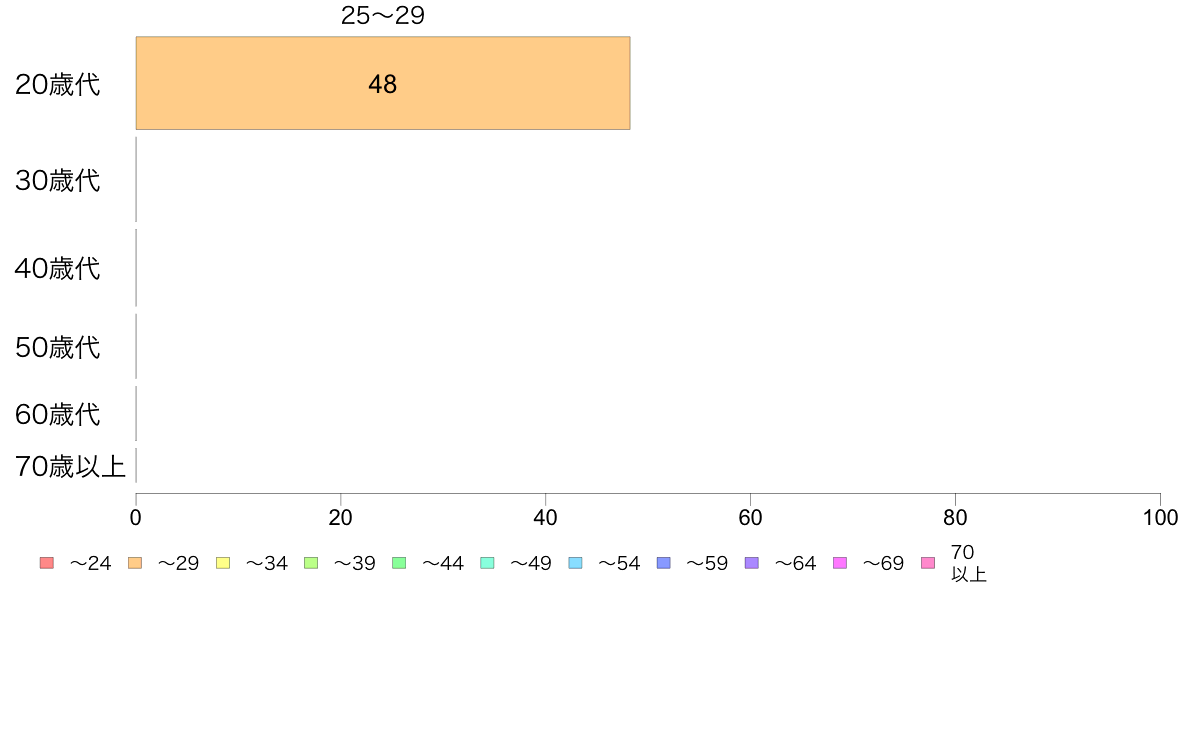Click the ~59 blue legend swatch
The height and width of the screenshot is (736, 1188).
[x=664, y=563]
